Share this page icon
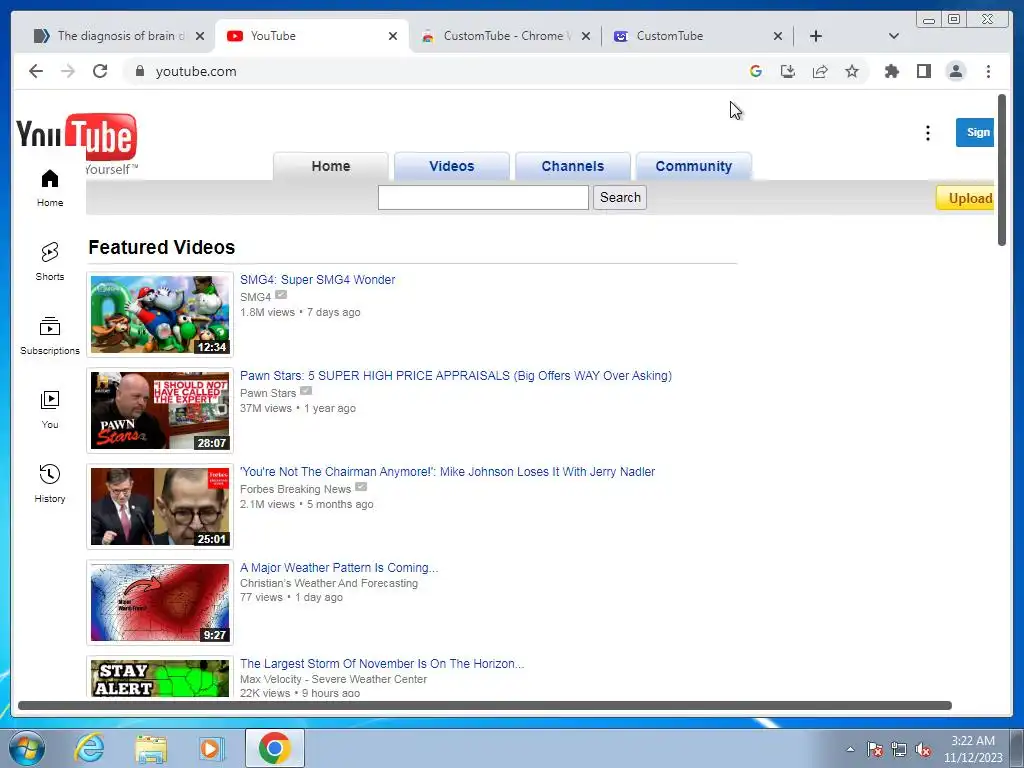Image resolution: width=1024 pixels, height=768 pixels. (820, 71)
